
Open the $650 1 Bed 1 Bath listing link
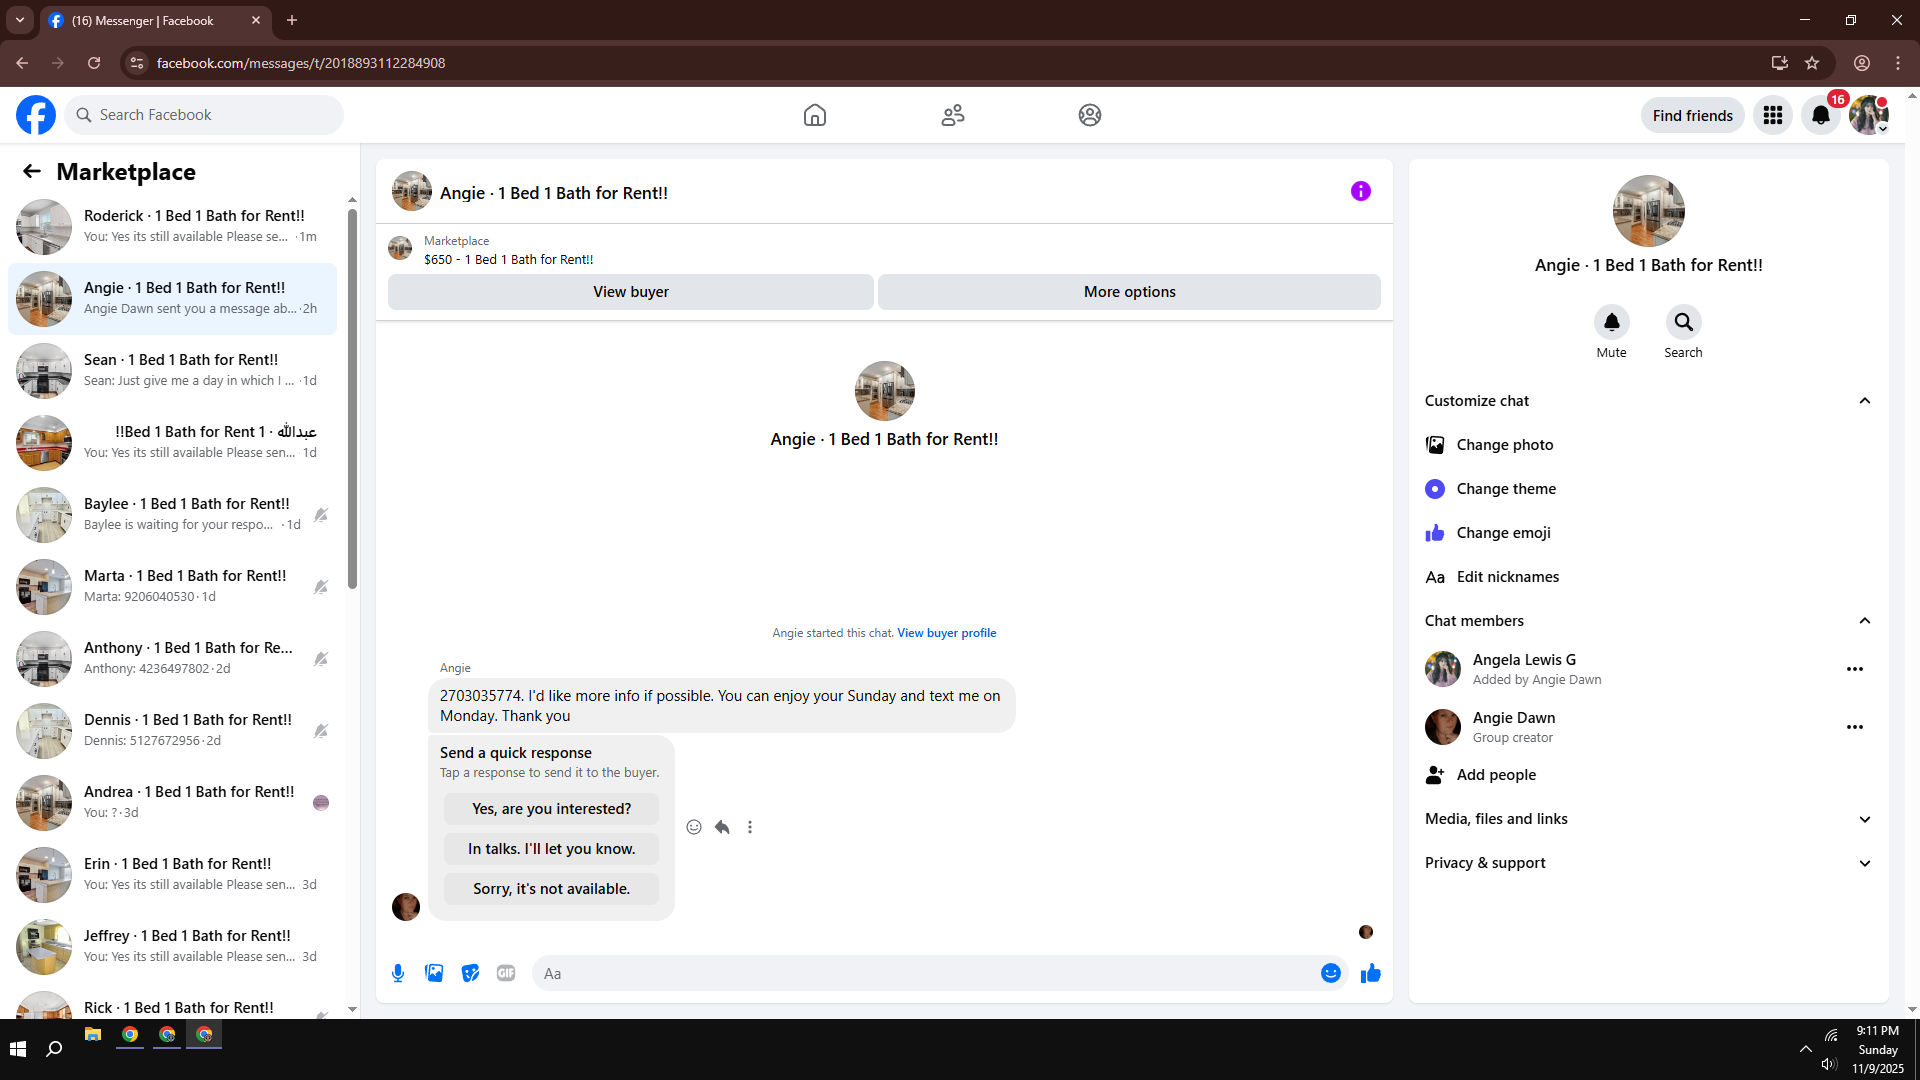coord(509,260)
